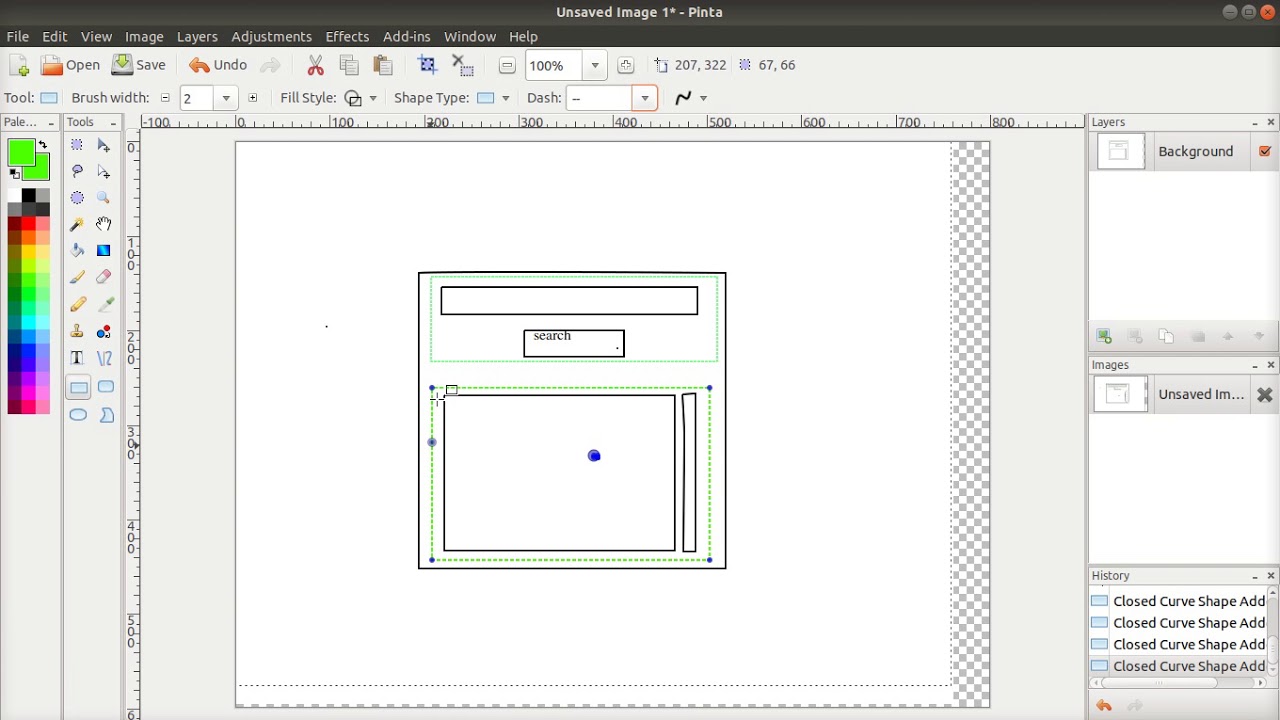This screenshot has width=1280, height=720.
Task: Open the Effects menu
Action: click(x=347, y=36)
